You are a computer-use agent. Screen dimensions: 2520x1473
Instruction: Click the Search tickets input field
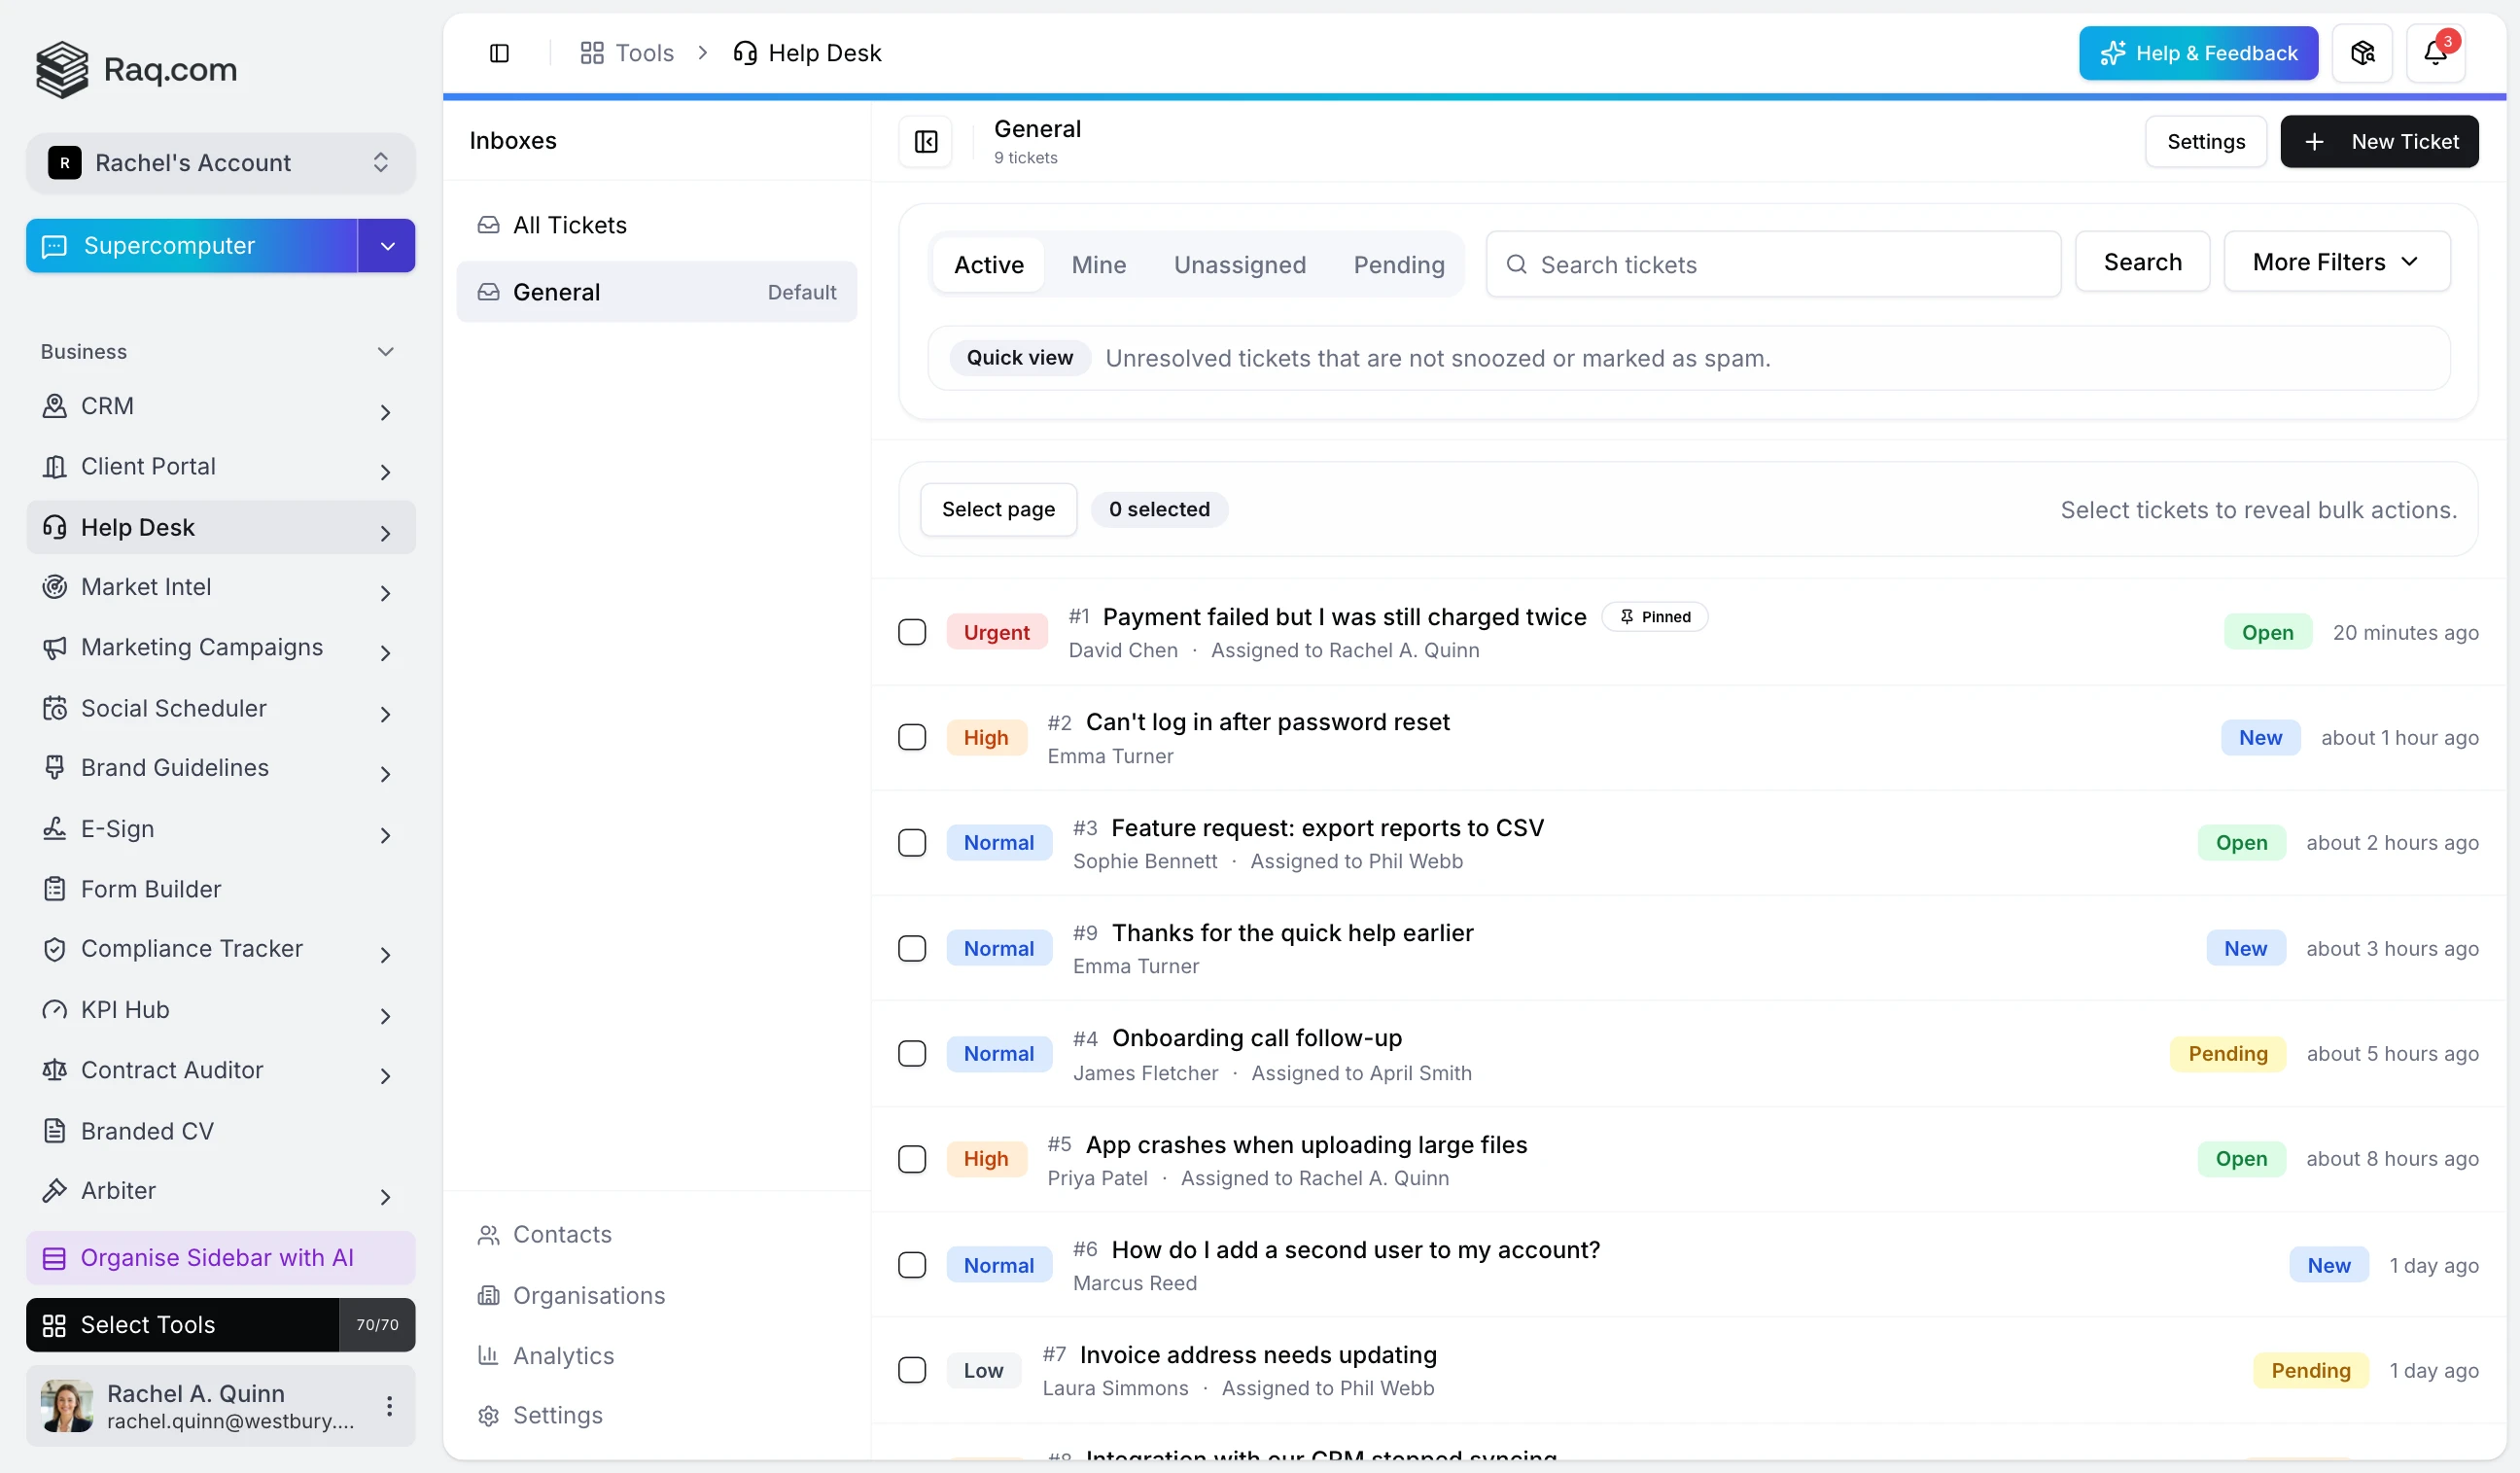click(1773, 265)
